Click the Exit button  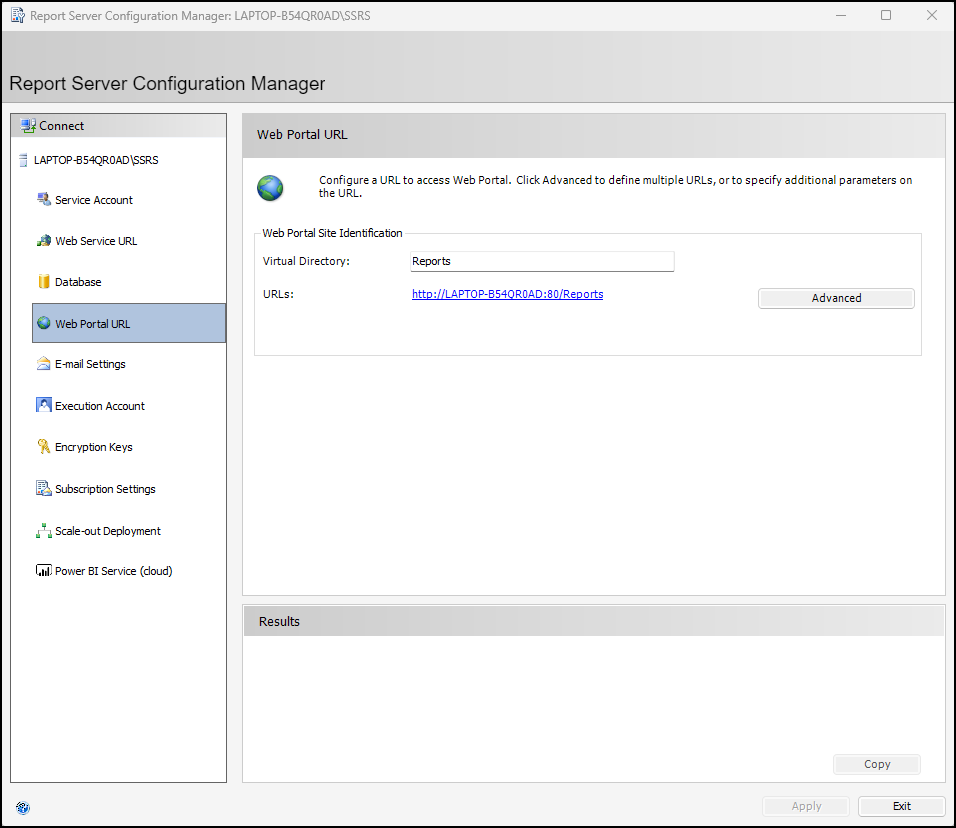pyautogui.click(x=901, y=806)
